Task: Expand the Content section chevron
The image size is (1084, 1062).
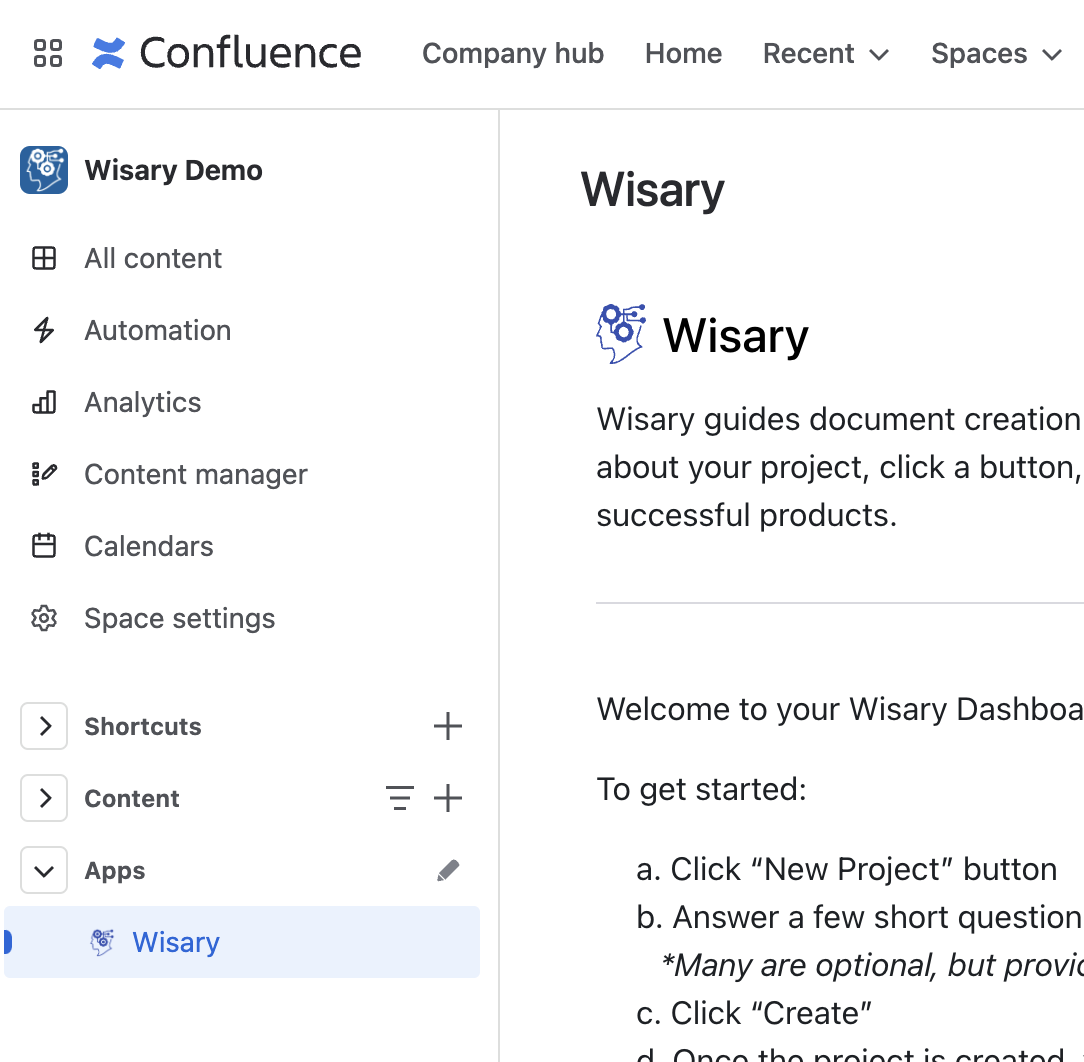Action: coord(44,798)
